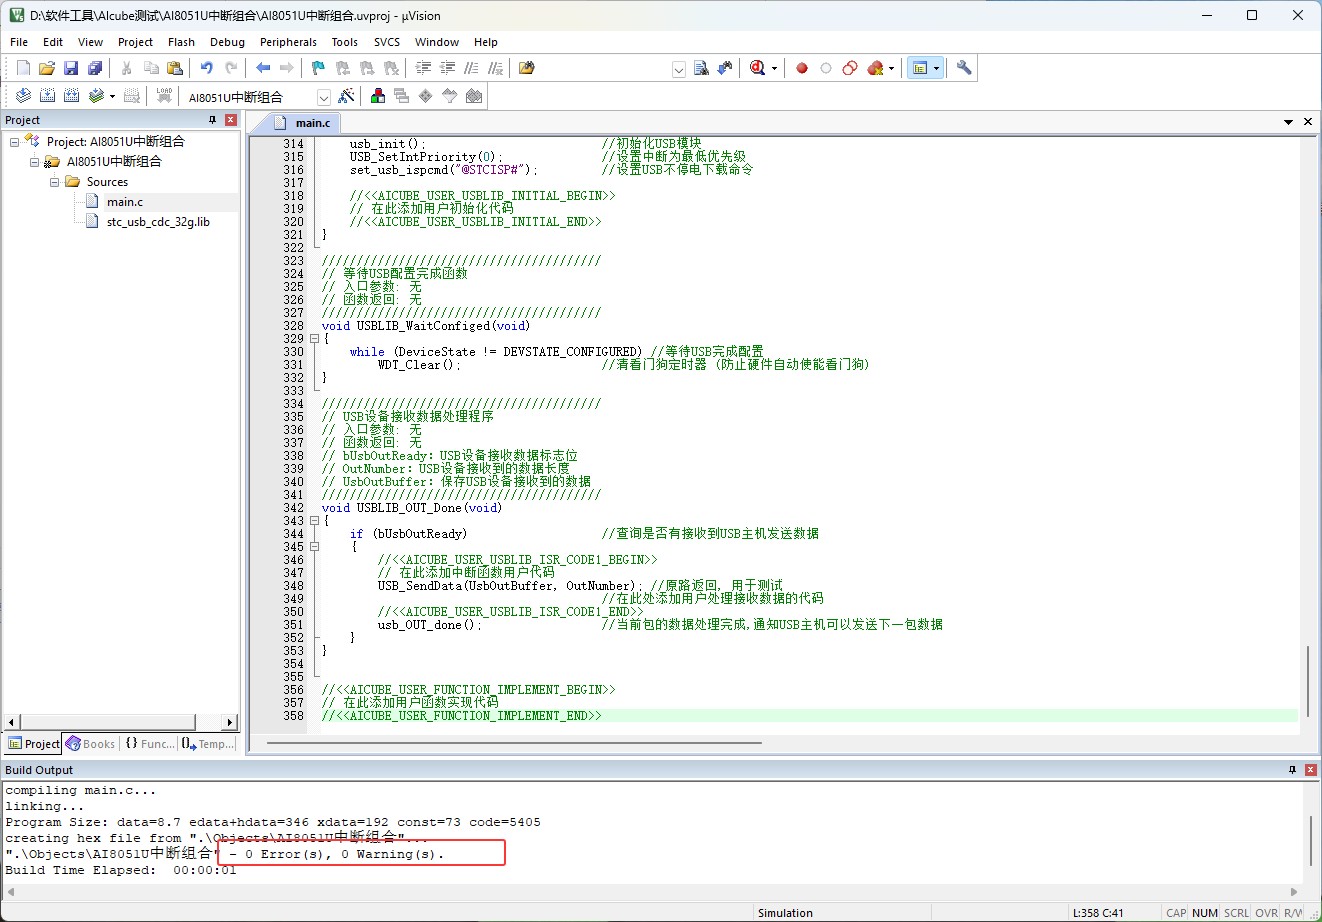The width and height of the screenshot is (1322, 922).
Task: Navigate forwards with right arrow
Action: coord(287,68)
